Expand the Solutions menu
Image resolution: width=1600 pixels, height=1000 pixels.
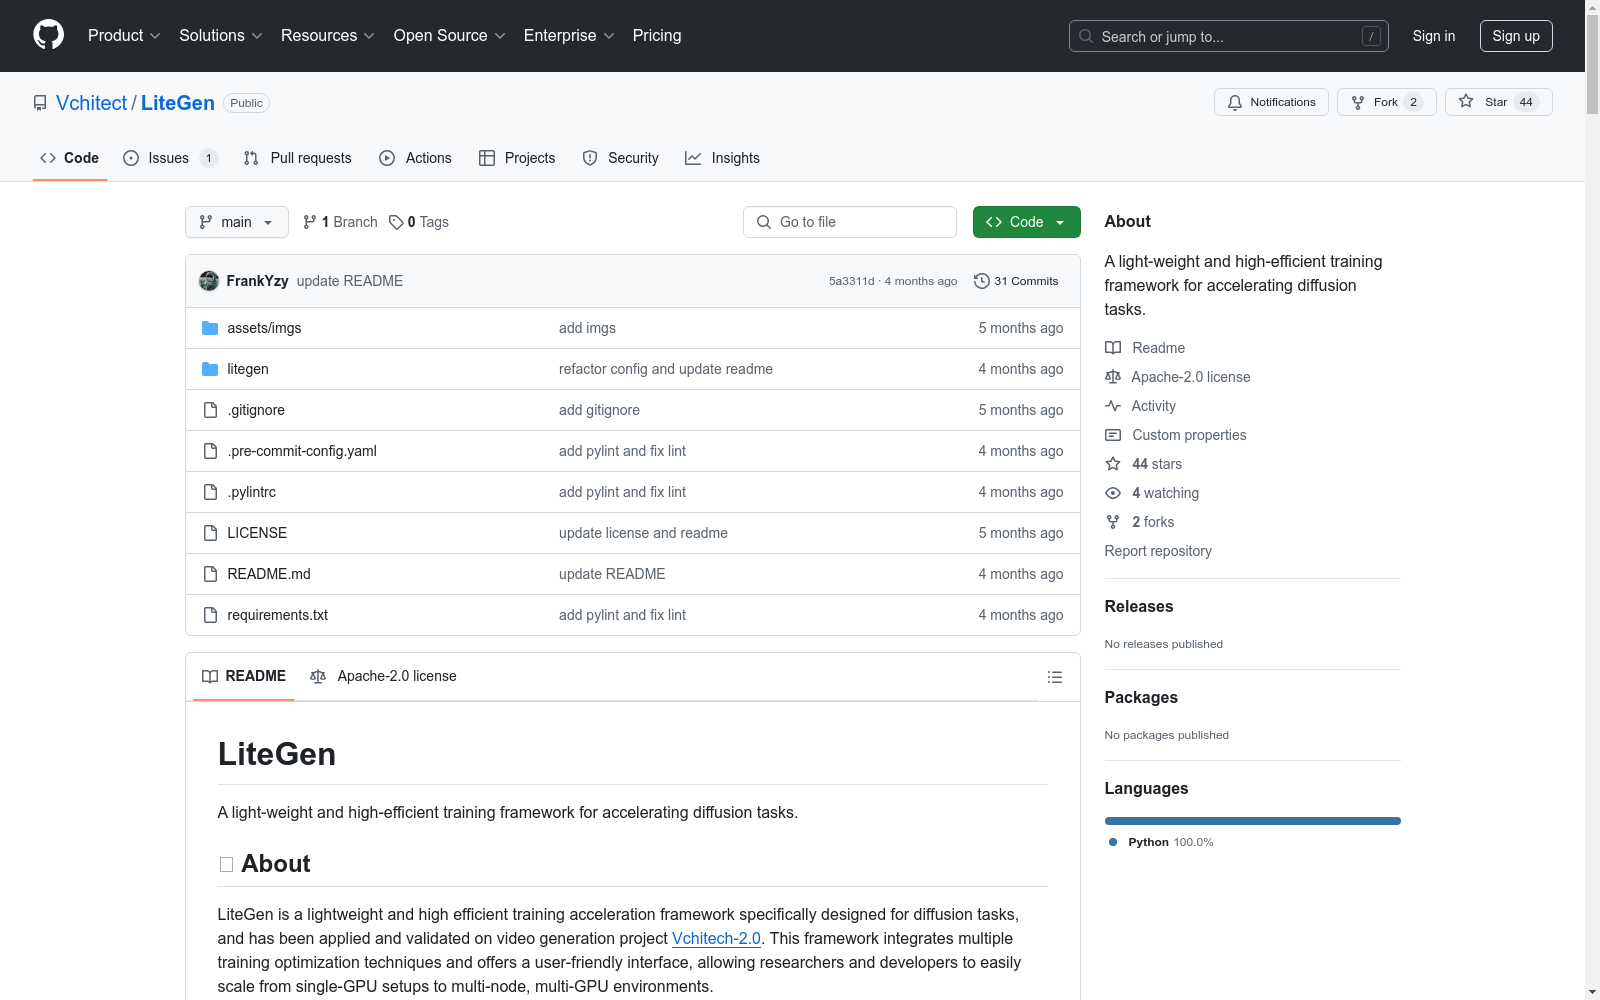pos(220,36)
